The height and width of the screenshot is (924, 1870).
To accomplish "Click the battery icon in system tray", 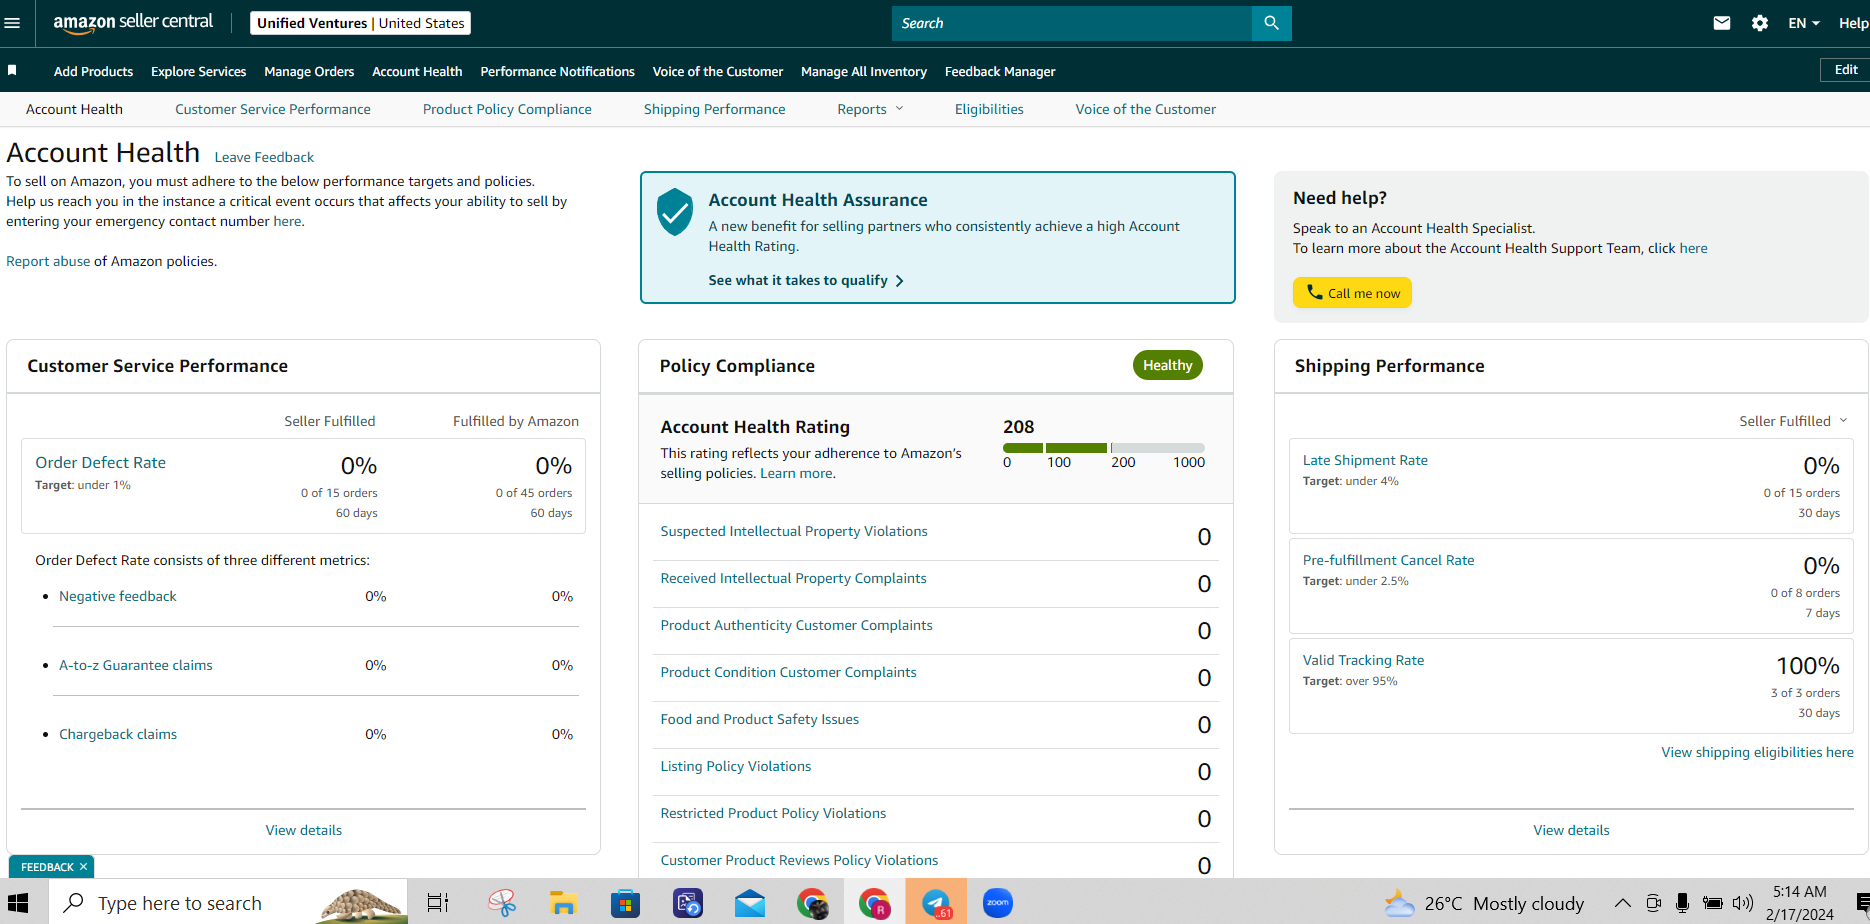I will (x=1713, y=903).
